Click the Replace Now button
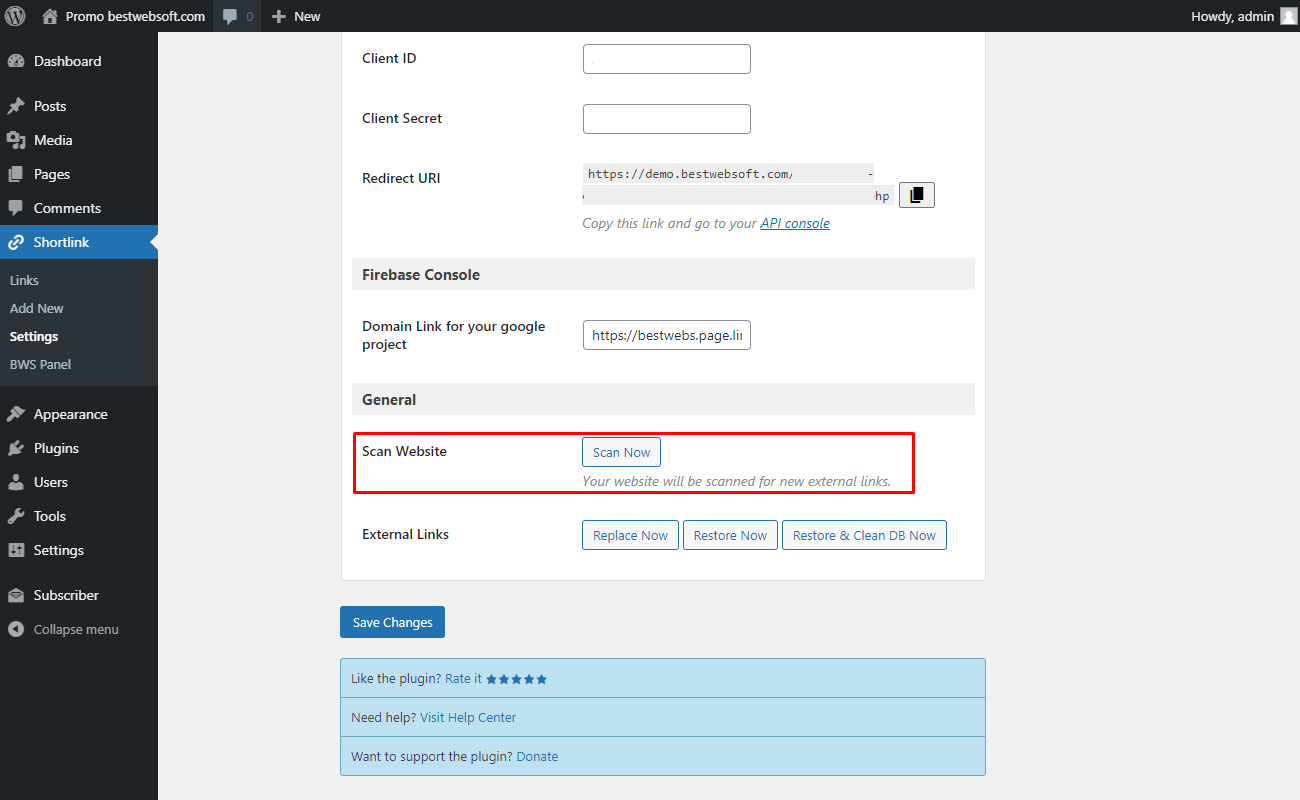Screen dimensions: 1300x800 pos(630,535)
